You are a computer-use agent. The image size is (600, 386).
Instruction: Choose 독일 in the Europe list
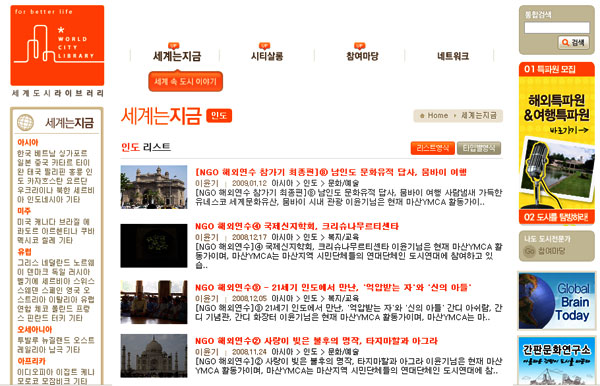pos(57,272)
